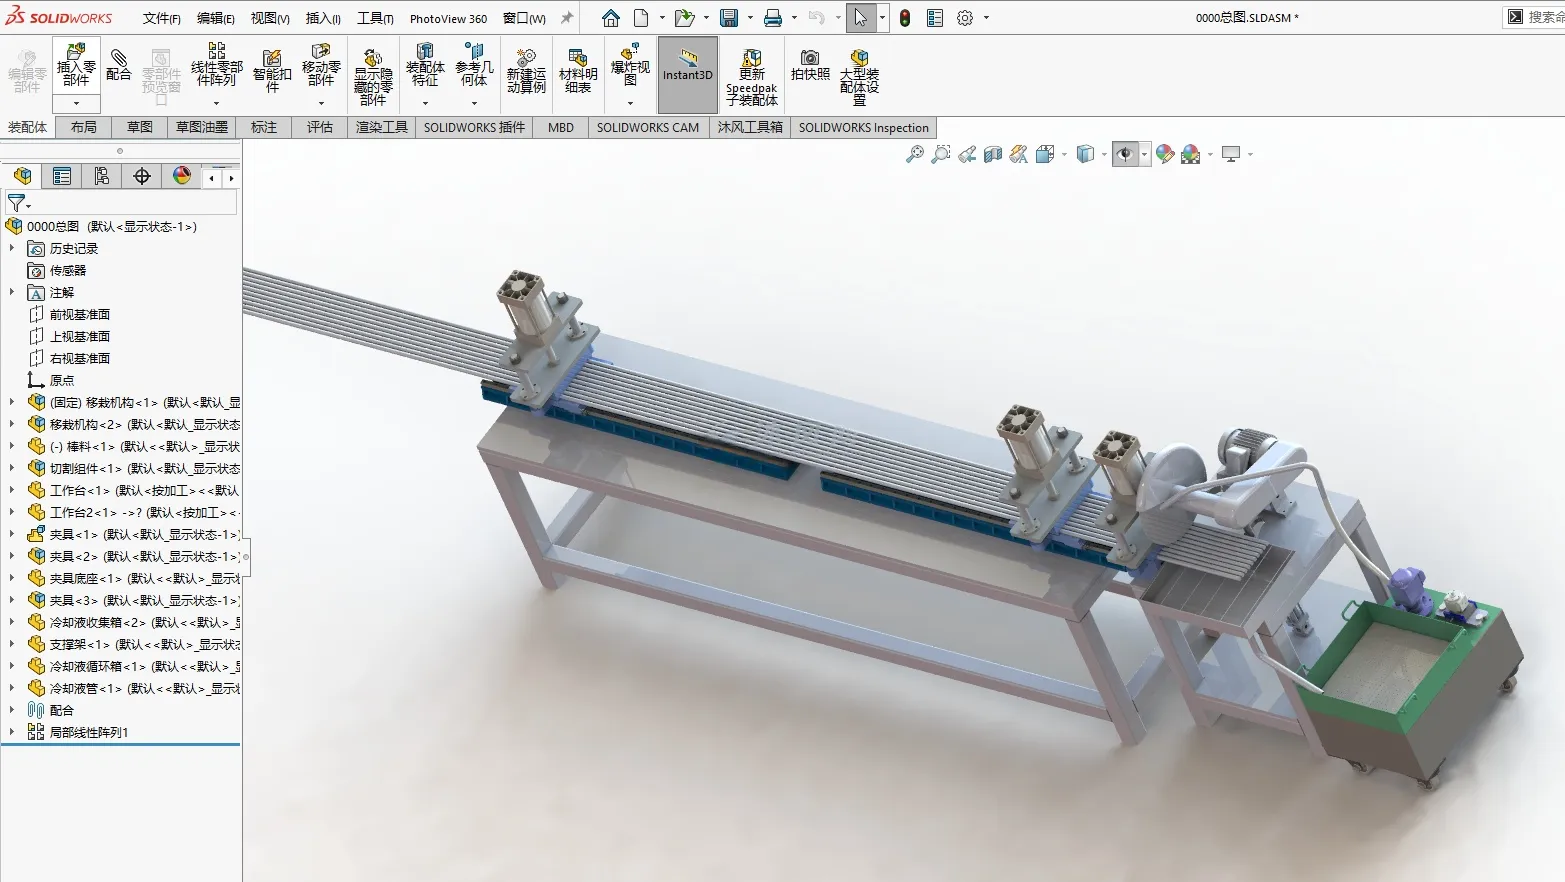Image resolution: width=1565 pixels, height=882 pixels.
Task: Toggle the rebuild traffic light icon
Action: (905, 18)
